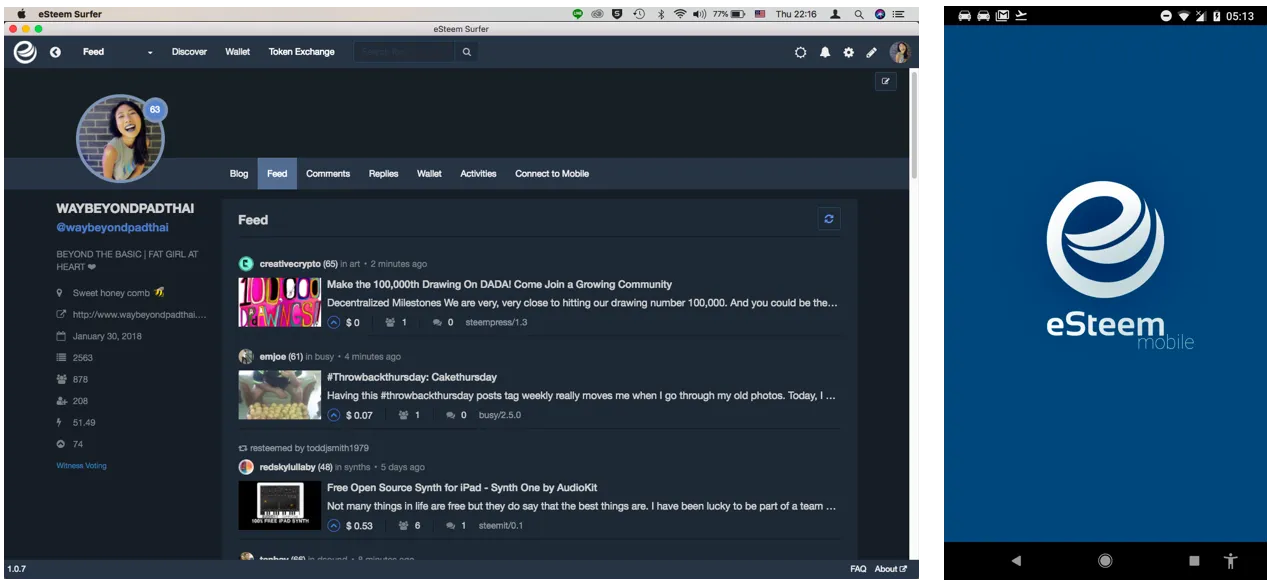Open settings gear icon in the navbar
This screenshot has width=1273, height=586.
[x=848, y=52]
